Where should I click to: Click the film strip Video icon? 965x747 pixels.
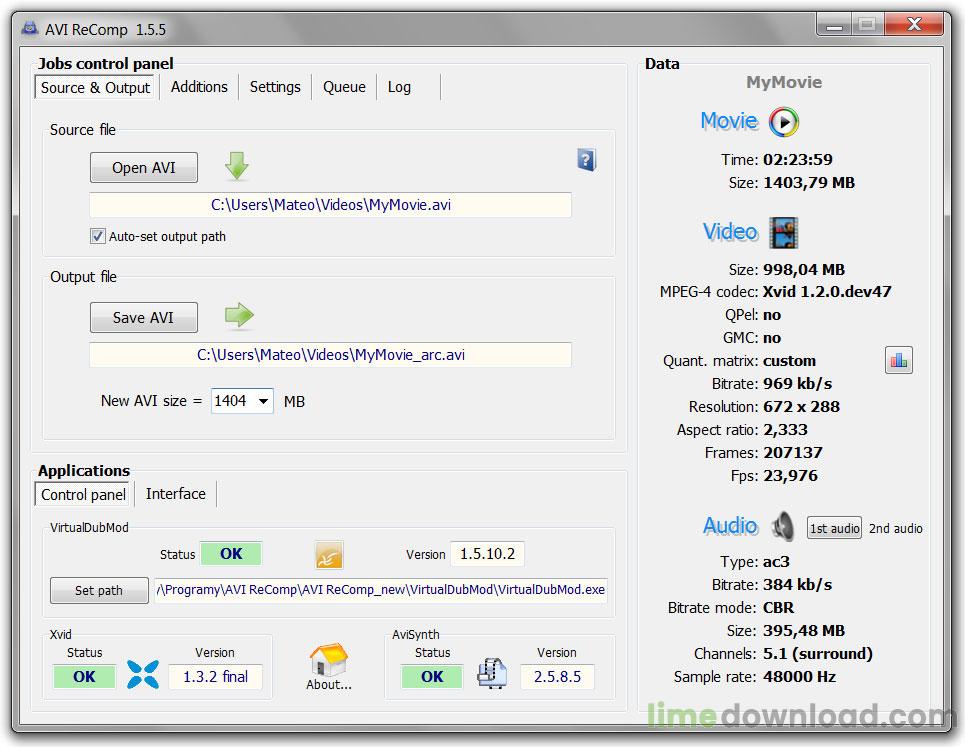tap(783, 233)
